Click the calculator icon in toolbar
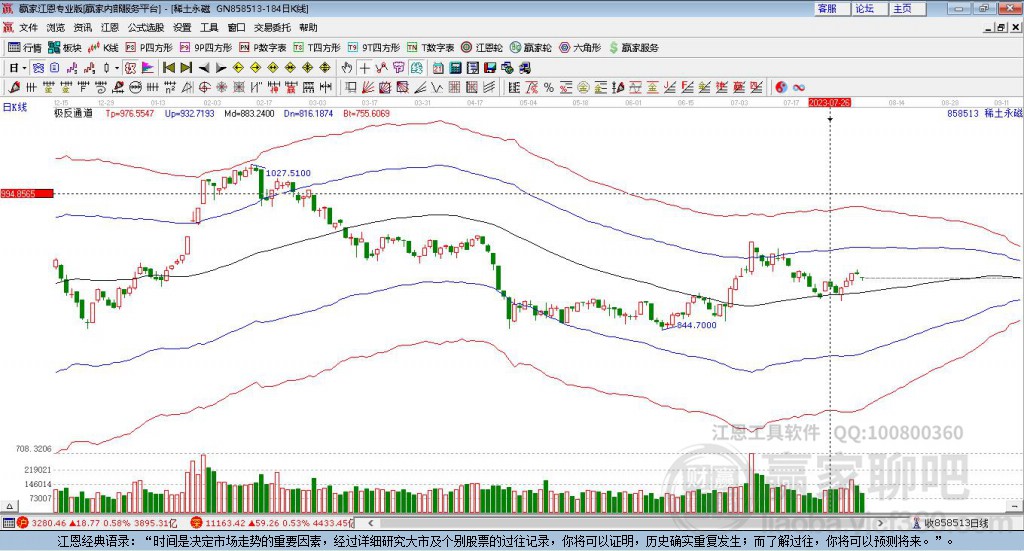 point(455,68)
